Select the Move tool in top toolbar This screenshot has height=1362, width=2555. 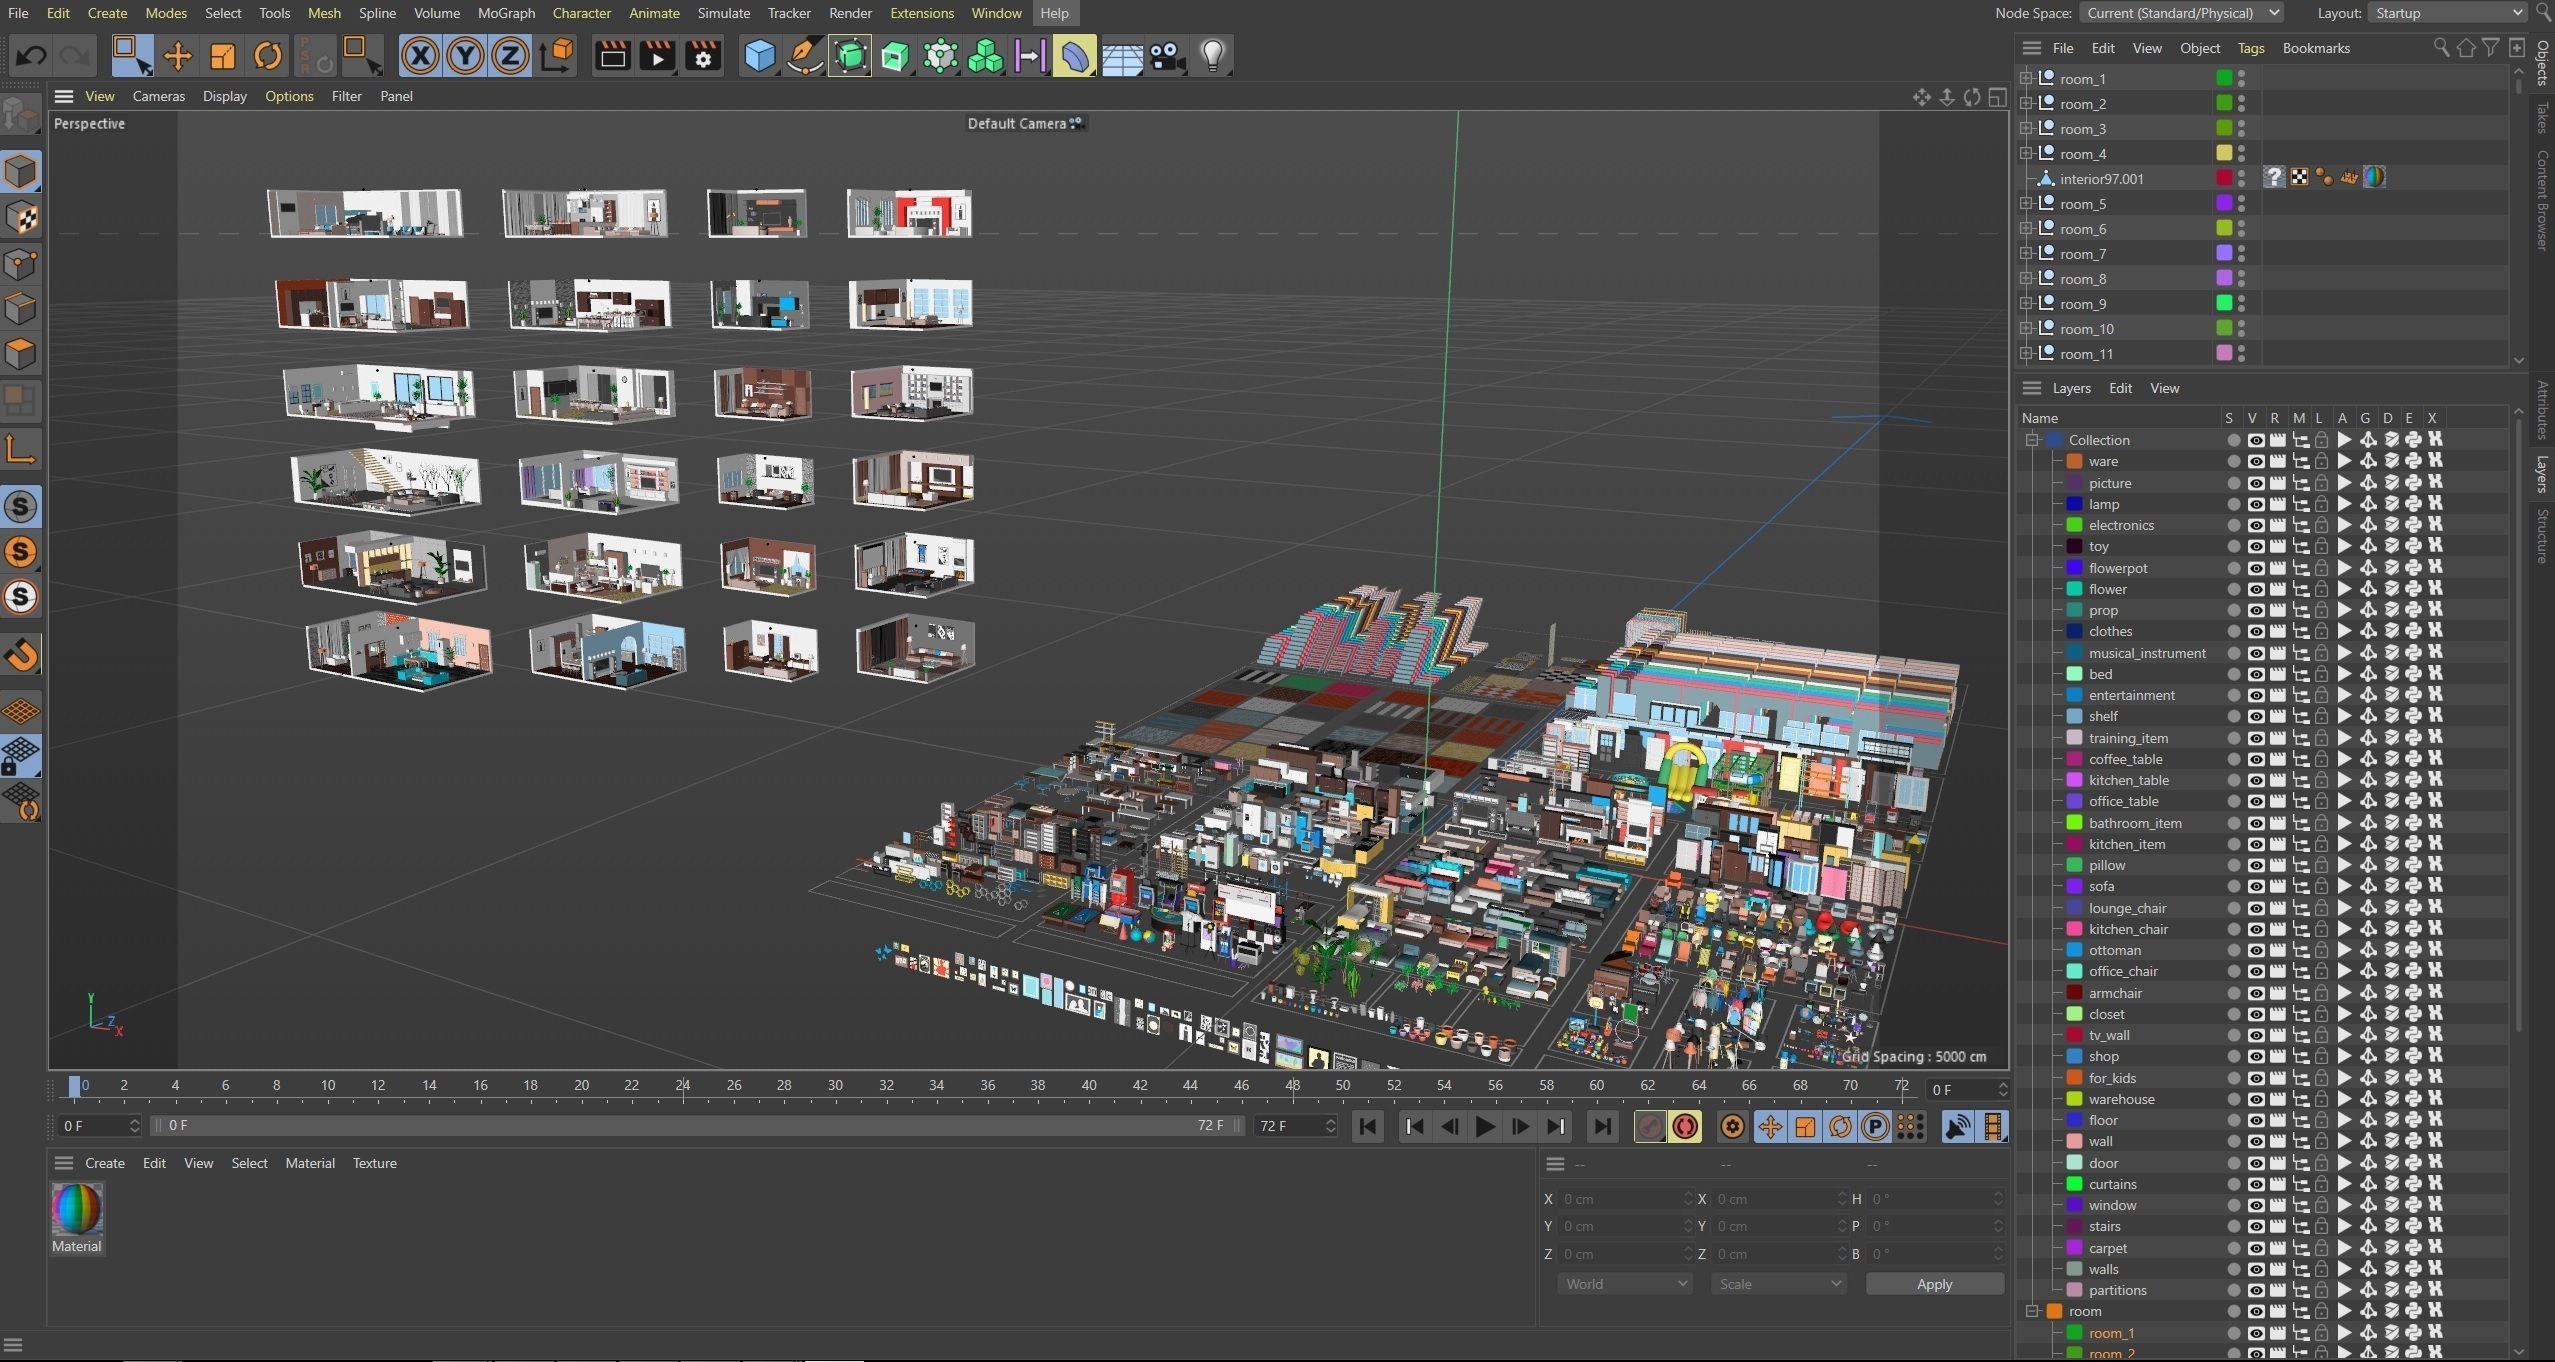coord(177,56)
